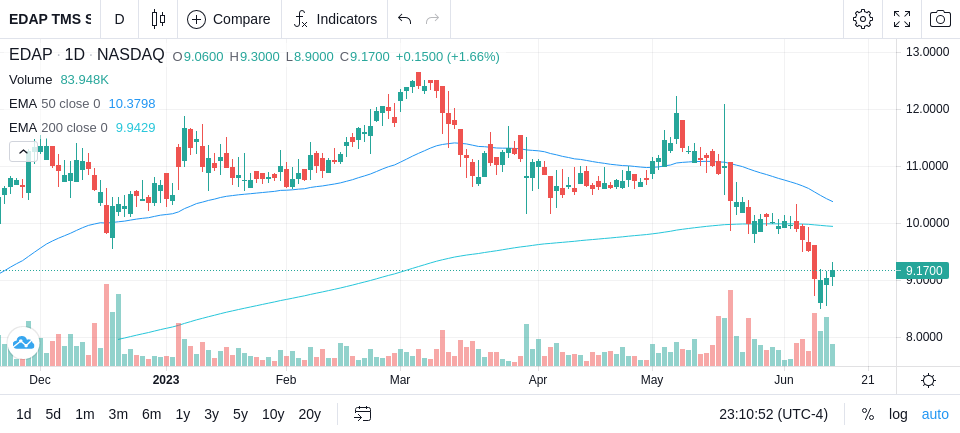Select the 3y time range
This screenshot has height=433, width=960.
[211, 415]
